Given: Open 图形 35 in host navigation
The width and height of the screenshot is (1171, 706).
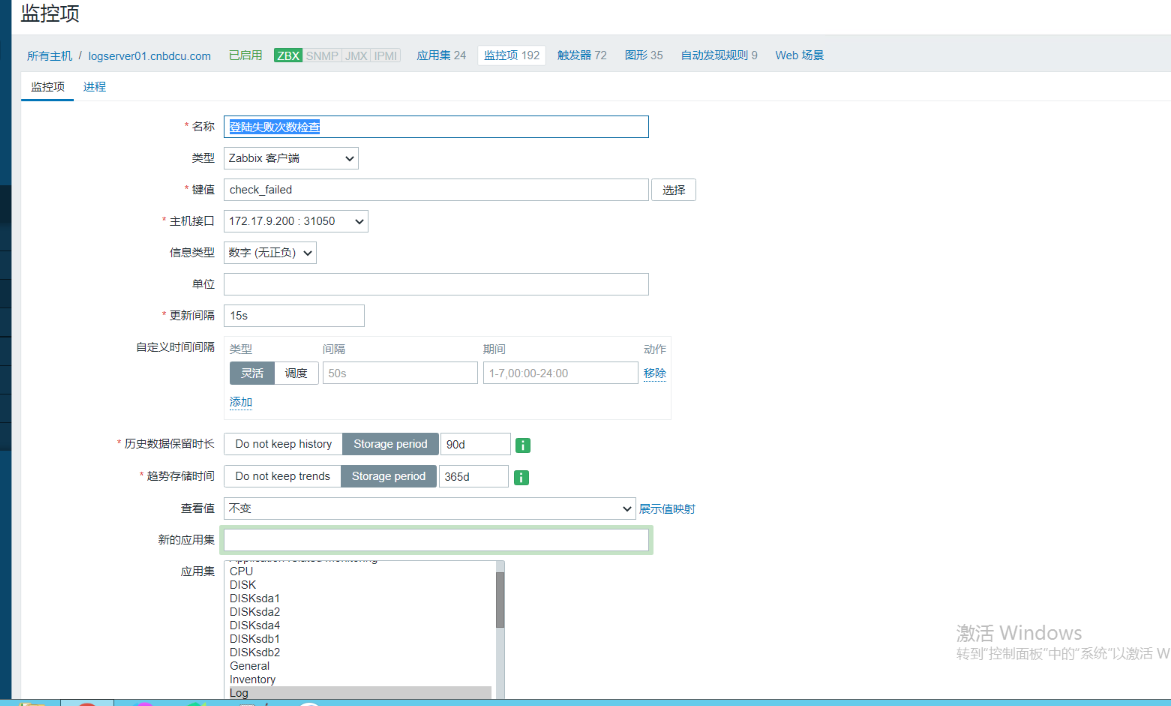Looking at the screenshot, I should 644,55.
